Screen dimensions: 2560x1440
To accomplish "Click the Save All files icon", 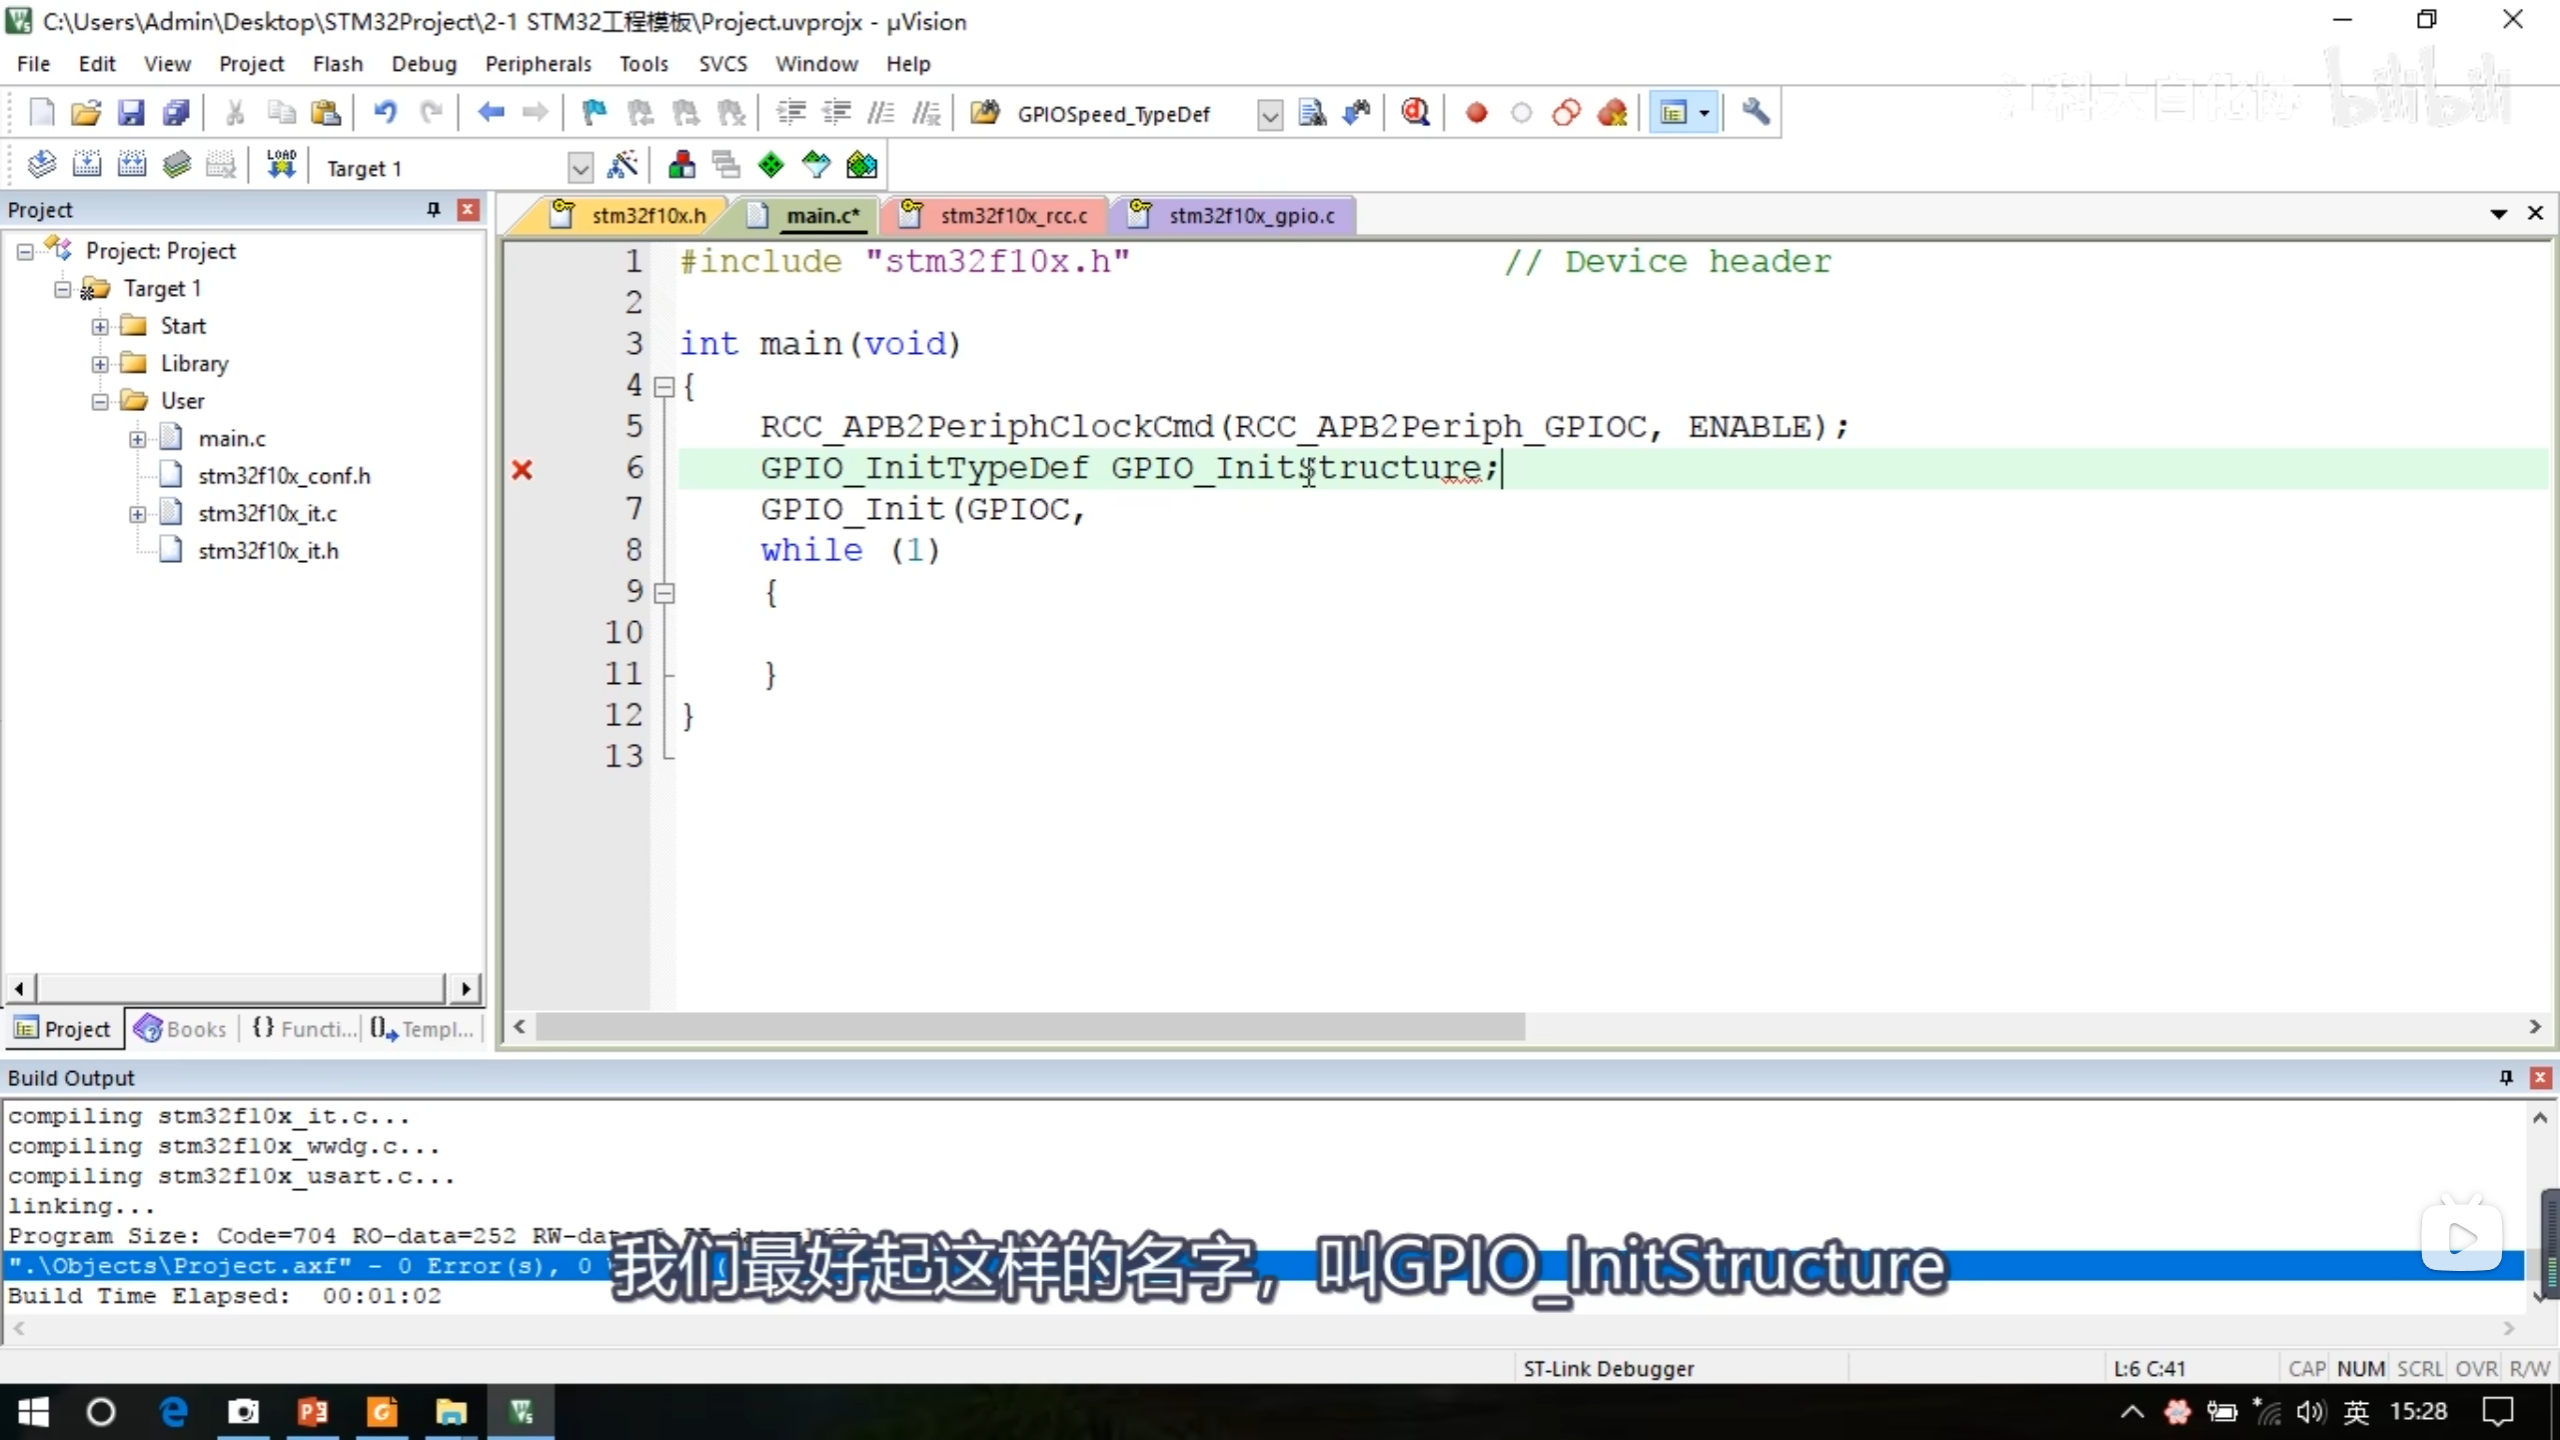I will 176,113.
